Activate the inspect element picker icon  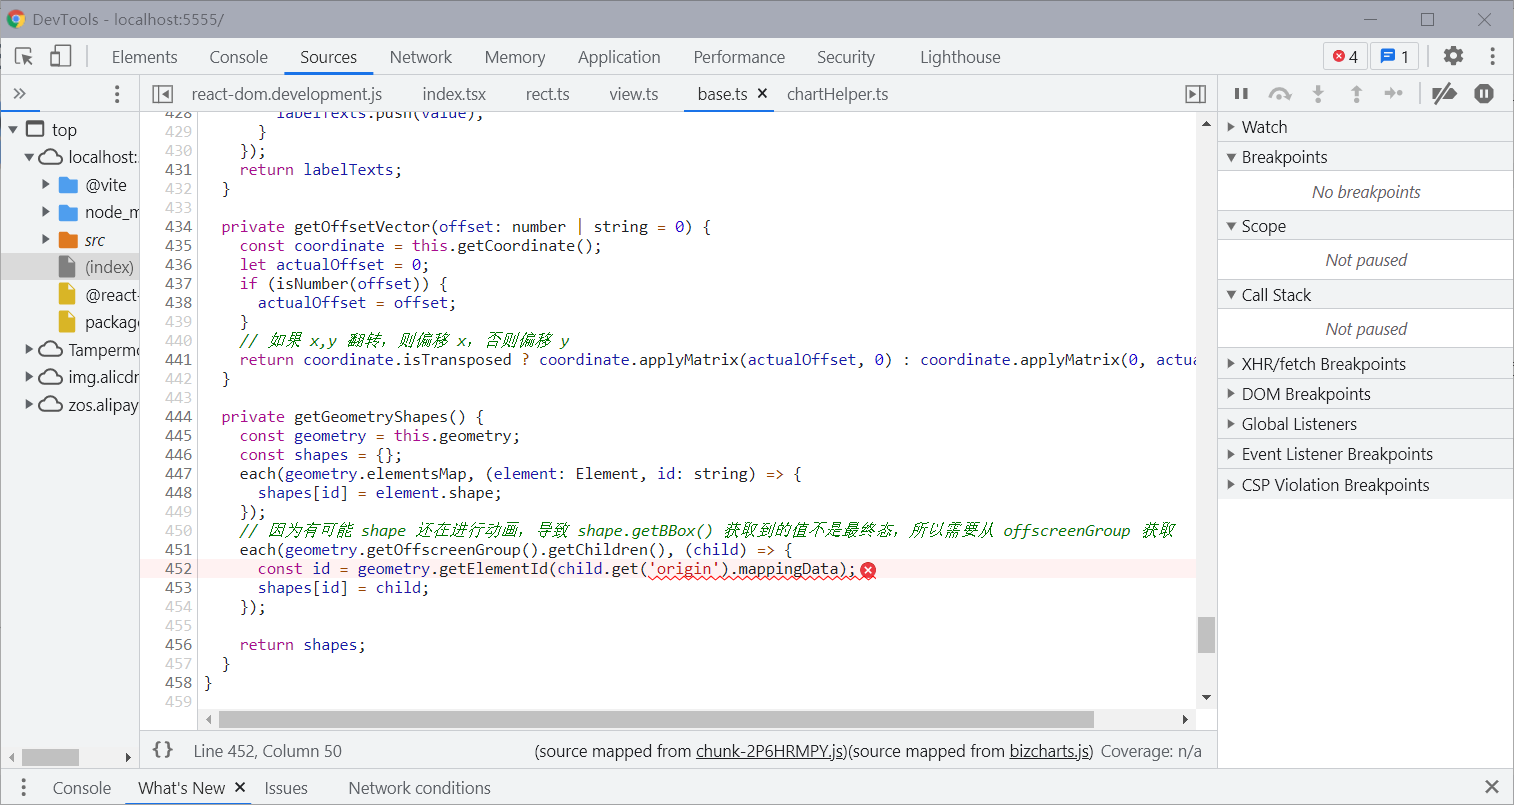click(x=24, y=57)
